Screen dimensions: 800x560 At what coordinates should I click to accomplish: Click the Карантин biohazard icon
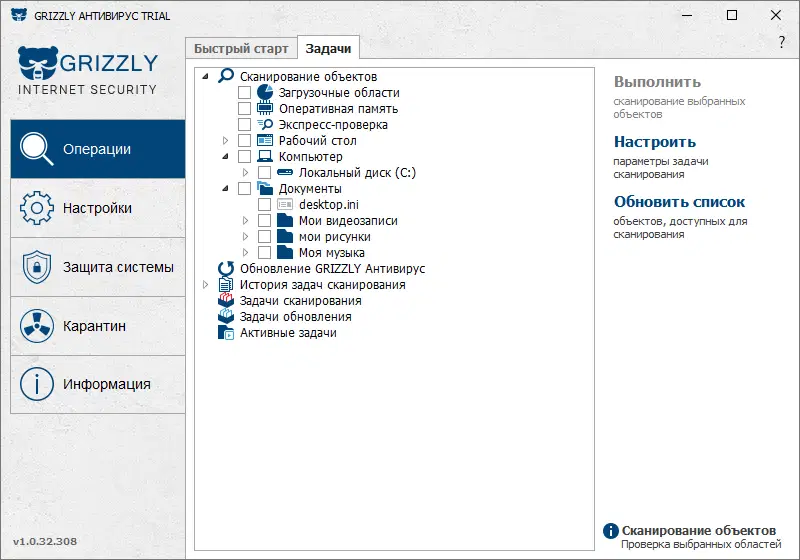[x=37, y=325]
